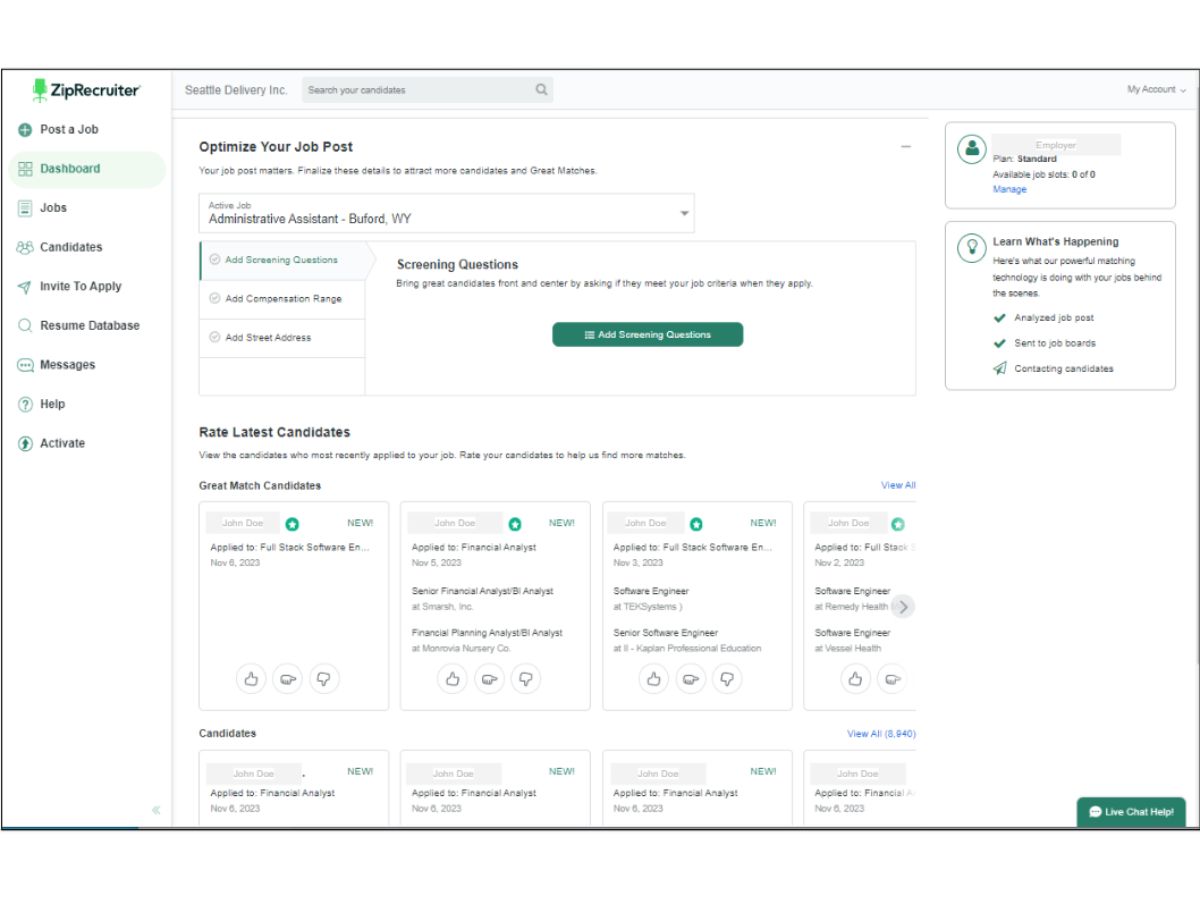Click Senior Software Engineer text
The height and width of the screenshot is (900, 1200).
coord(665,633)
